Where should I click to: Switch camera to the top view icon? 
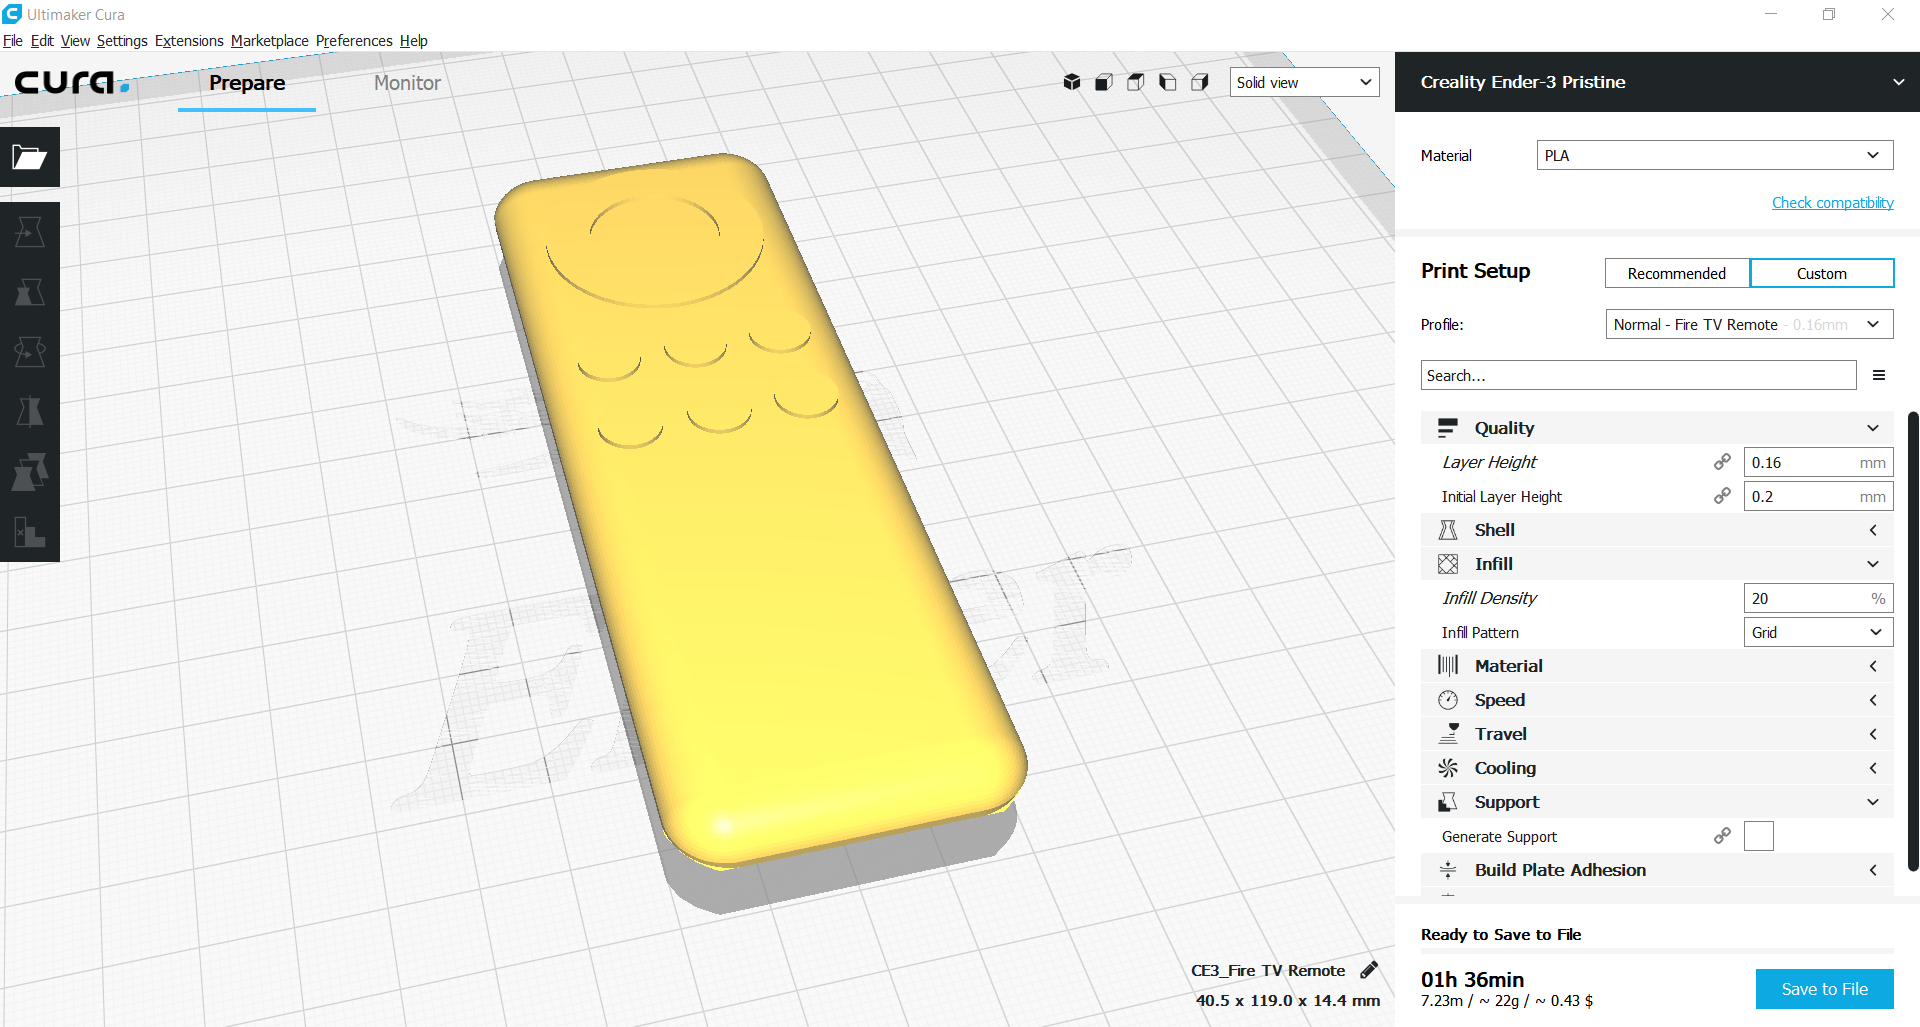1136,82
